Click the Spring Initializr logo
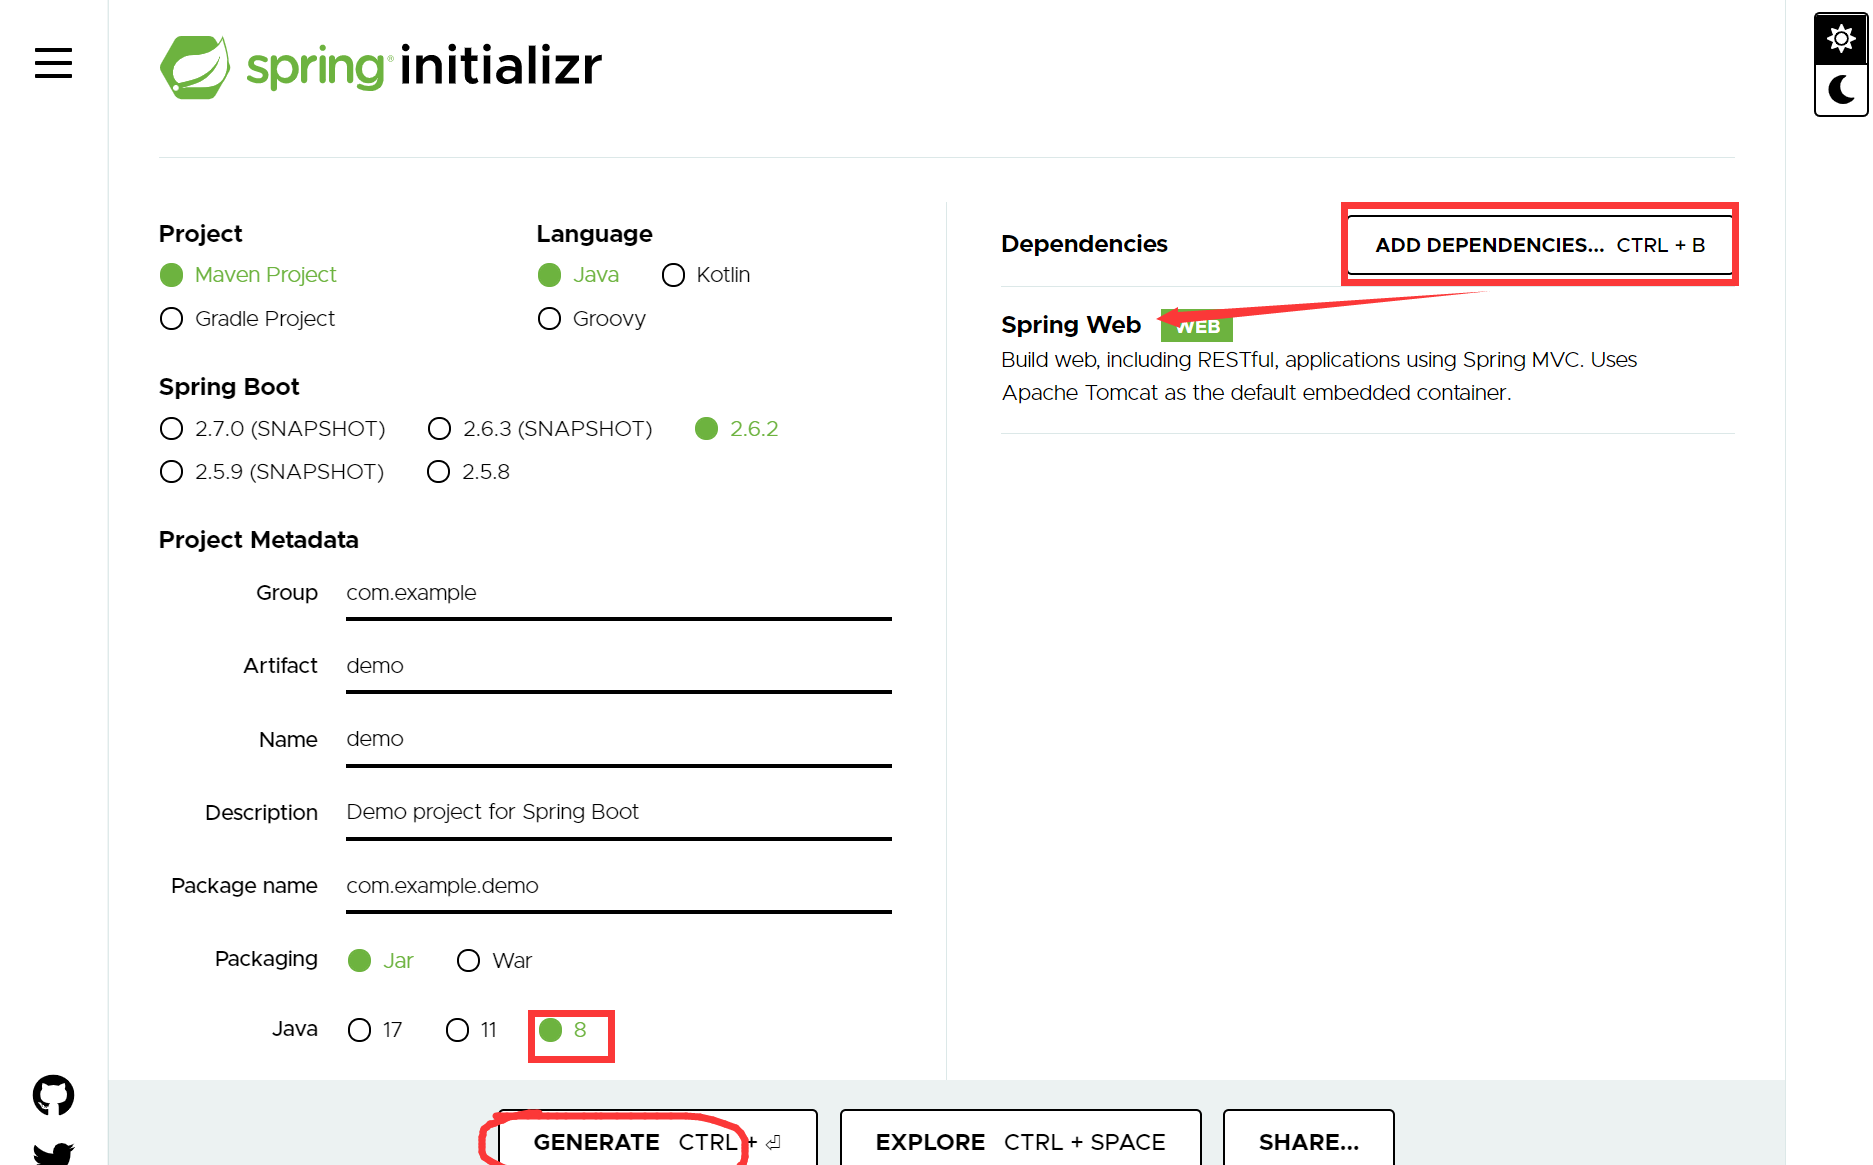 click(x=381, y=67)
